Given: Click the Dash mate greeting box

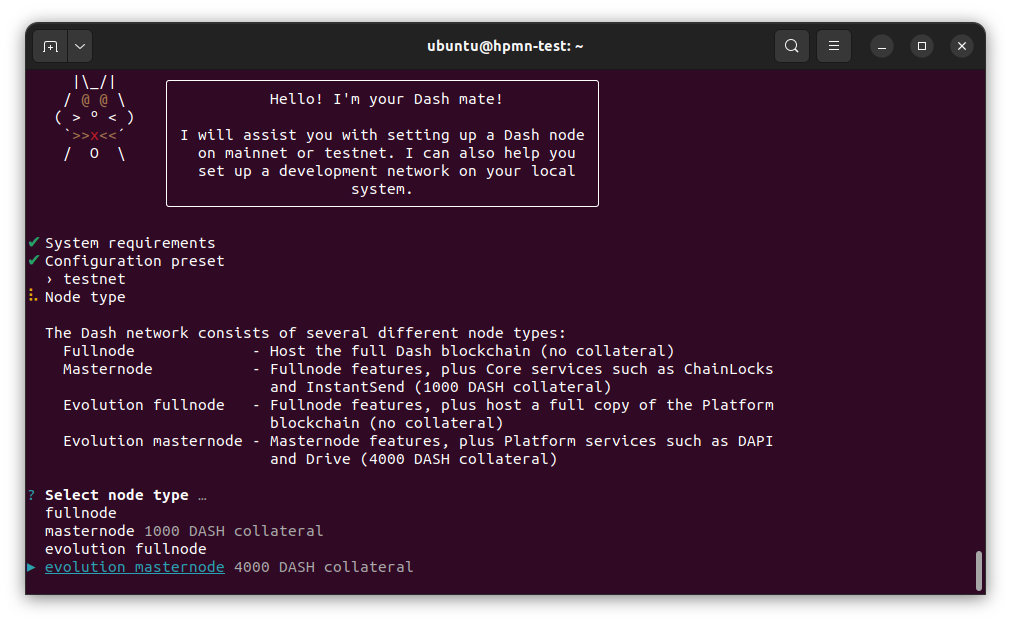Looking at the screenshot, I should pos(382,144).
